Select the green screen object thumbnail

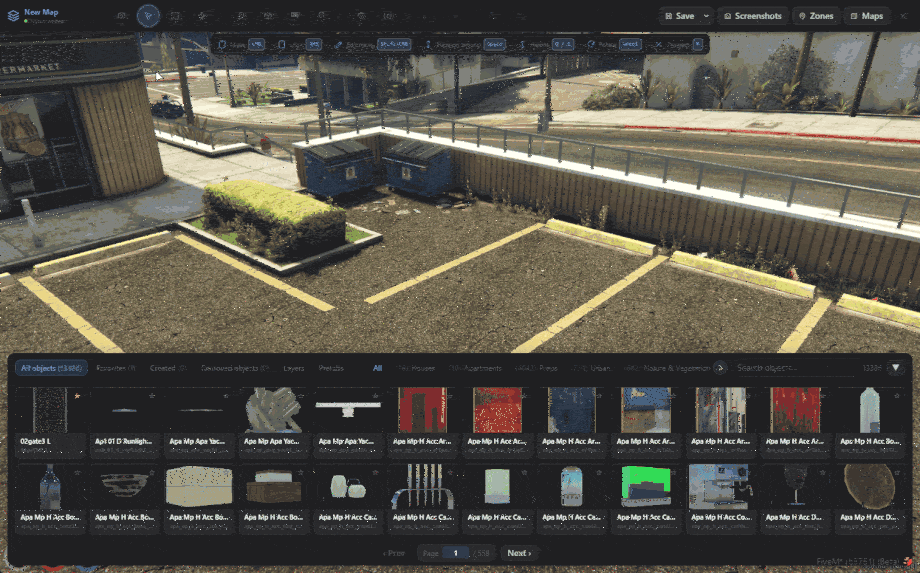[x=645, y=487]
